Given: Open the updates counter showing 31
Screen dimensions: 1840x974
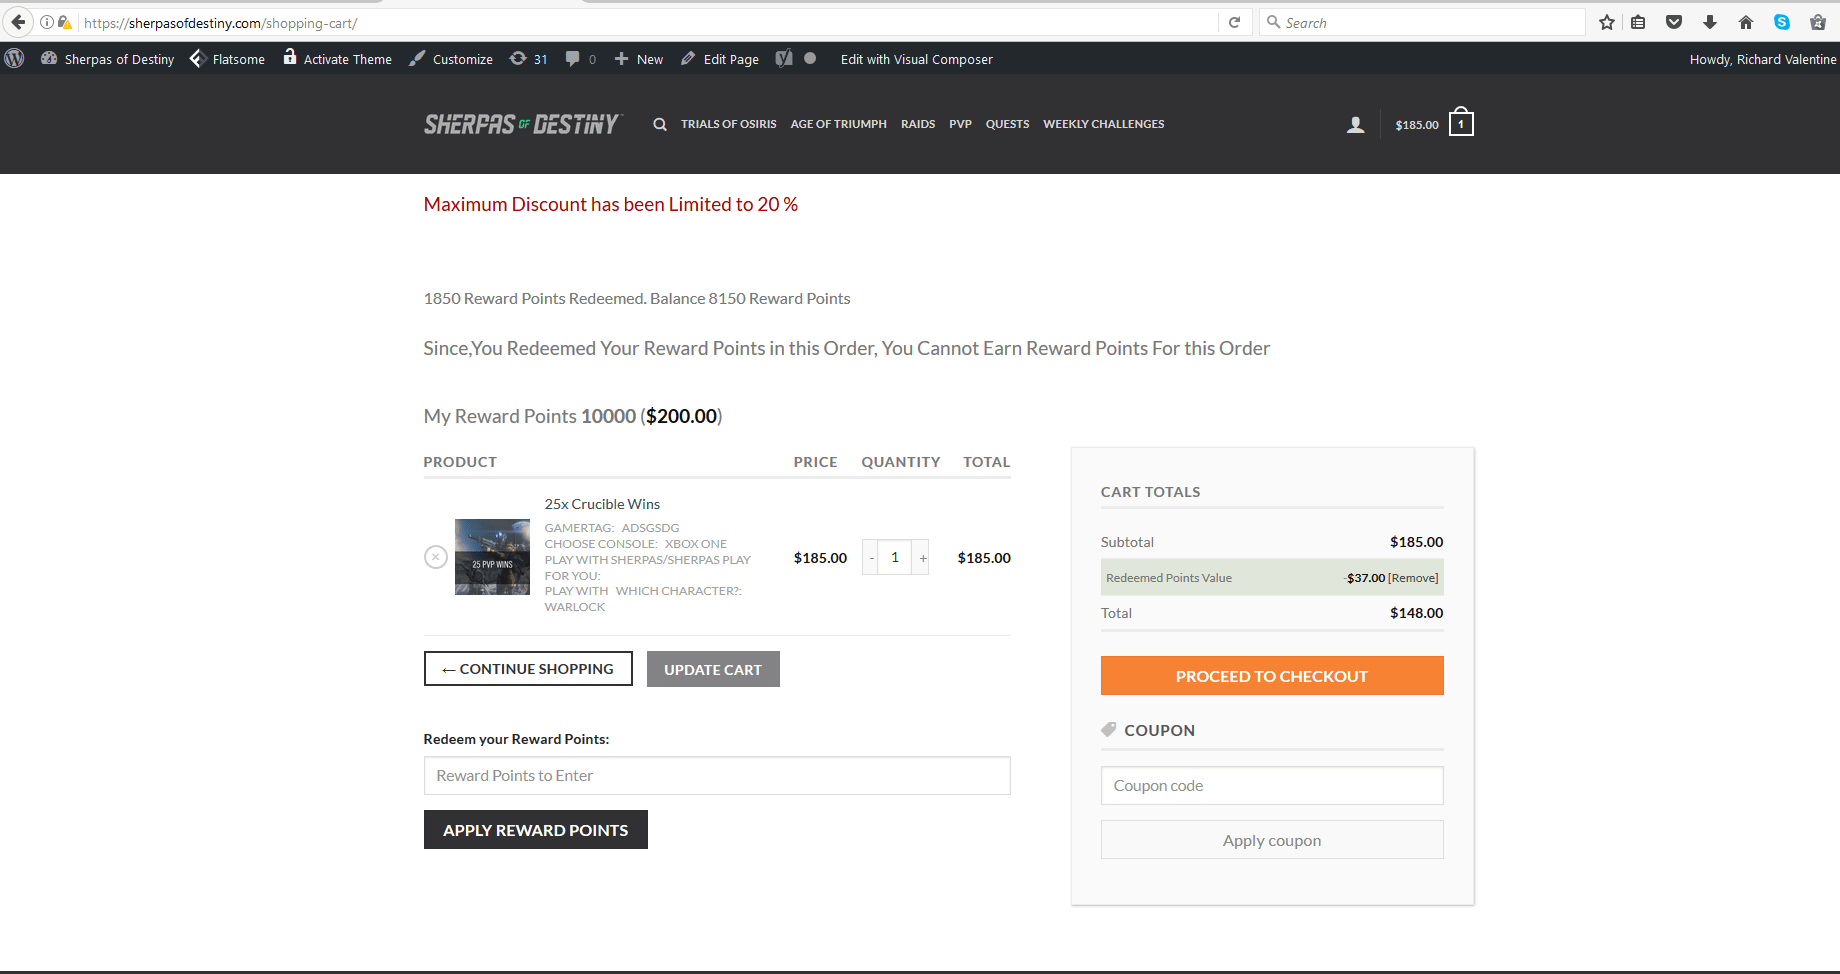Looking at the screenshot, I should click(x=529, y=59).
